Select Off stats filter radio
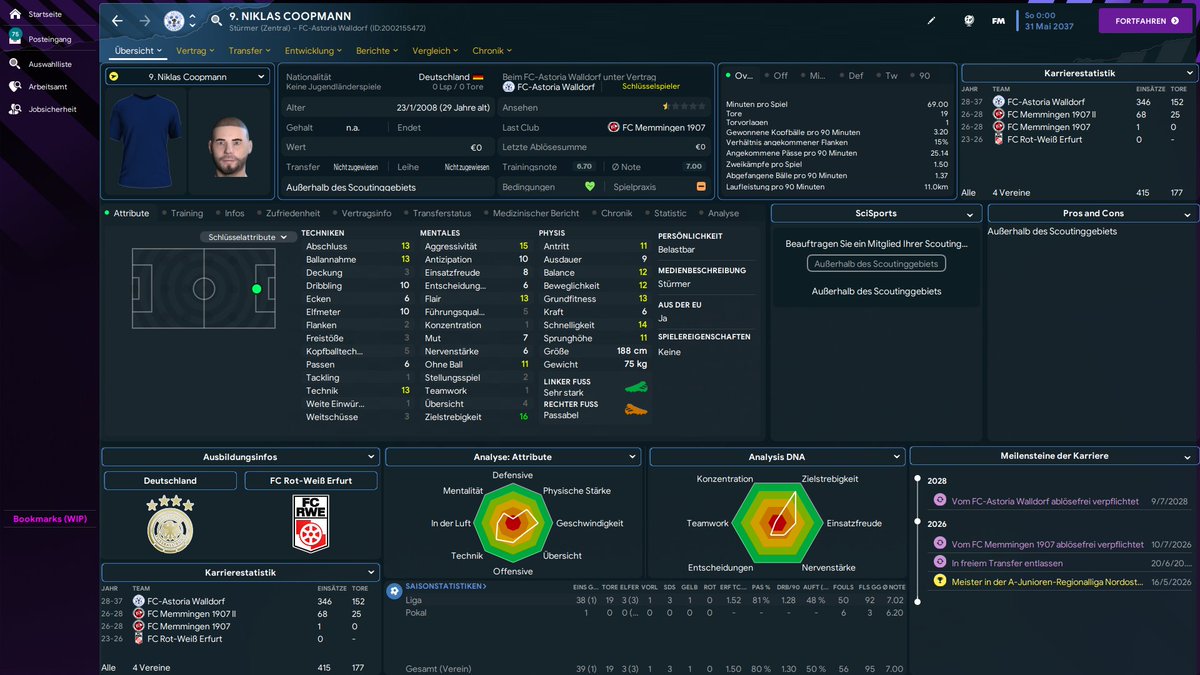The image size is (1200, 675). click(775, 76)
